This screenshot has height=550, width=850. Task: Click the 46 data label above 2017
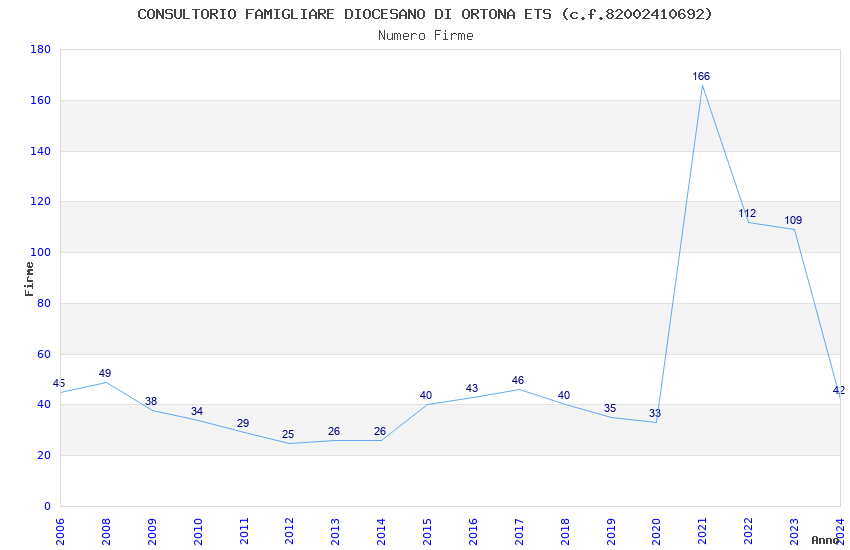518,380
